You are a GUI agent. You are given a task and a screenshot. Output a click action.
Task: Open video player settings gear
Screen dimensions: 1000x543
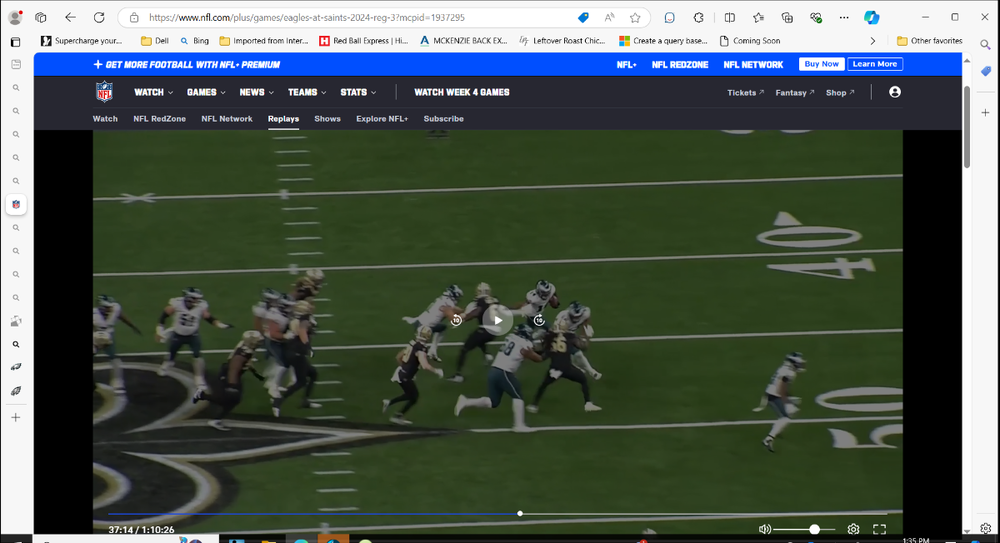pos(853,529)
